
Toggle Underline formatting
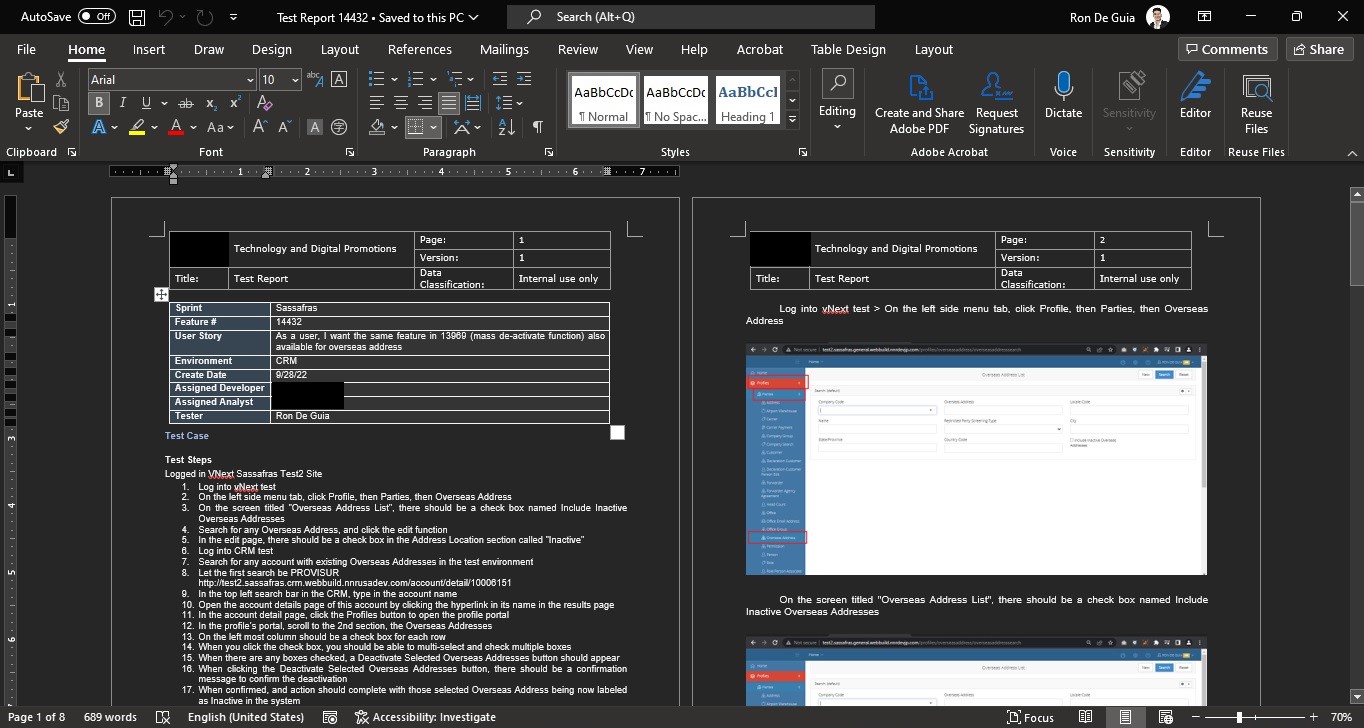147,103
